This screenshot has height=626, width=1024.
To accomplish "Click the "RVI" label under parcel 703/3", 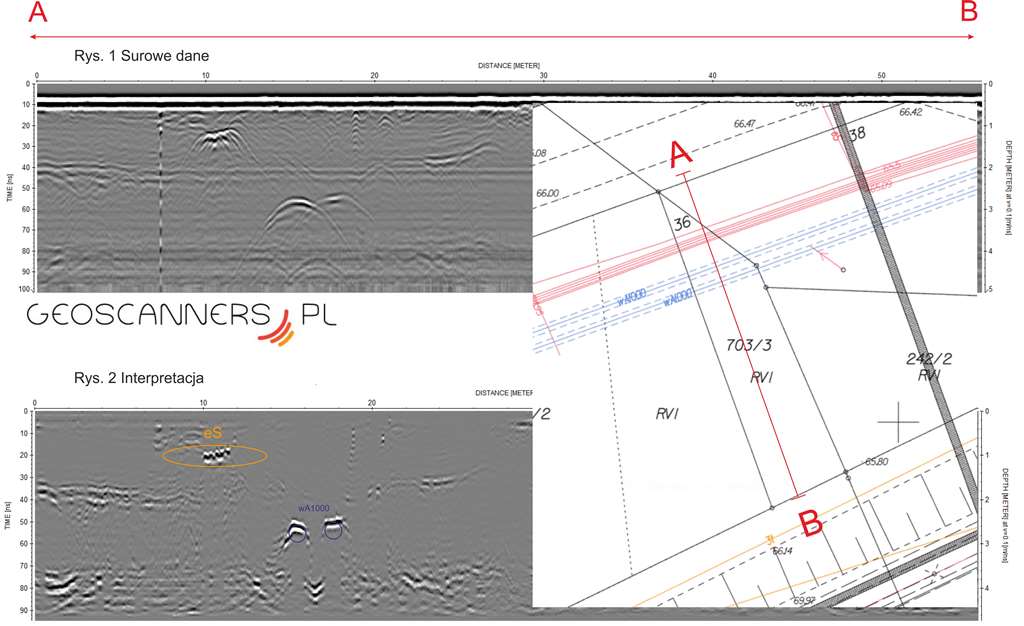I will point(761,377).
